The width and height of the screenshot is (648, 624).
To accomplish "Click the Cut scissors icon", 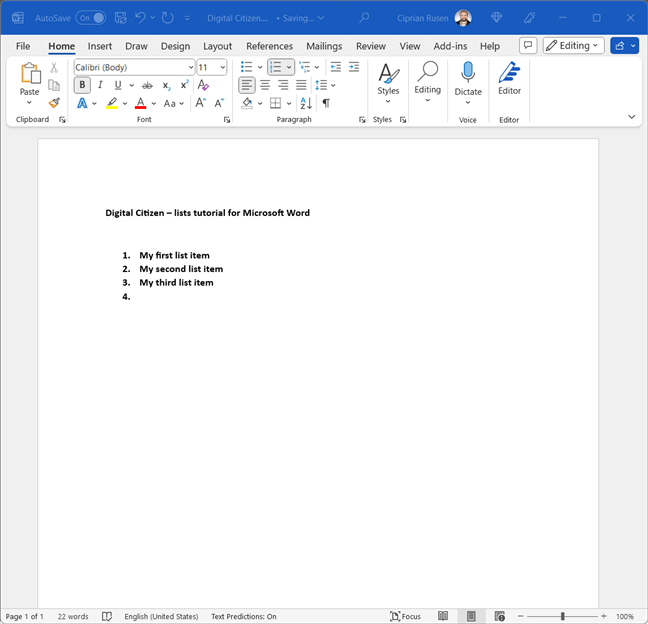I will [x=54, y=67].
